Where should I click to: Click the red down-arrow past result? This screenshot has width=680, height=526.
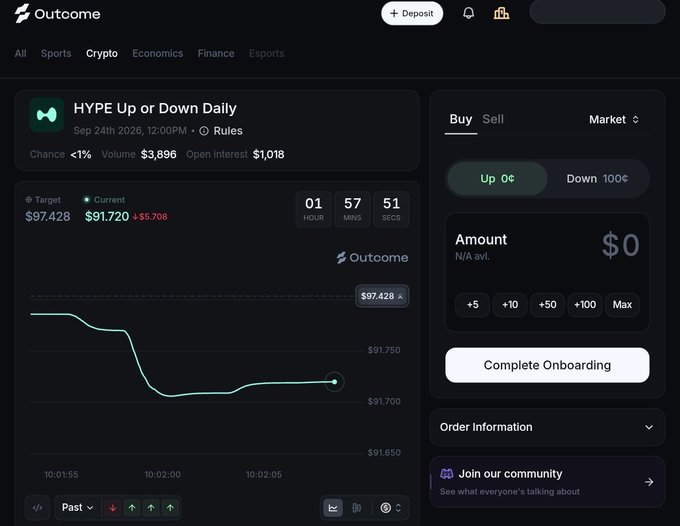click(113, 508)
